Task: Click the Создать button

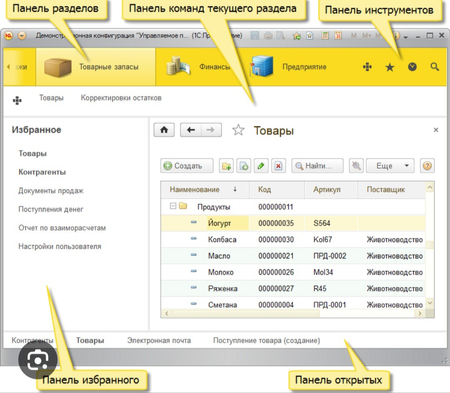Action: click(x=187, y=166)
